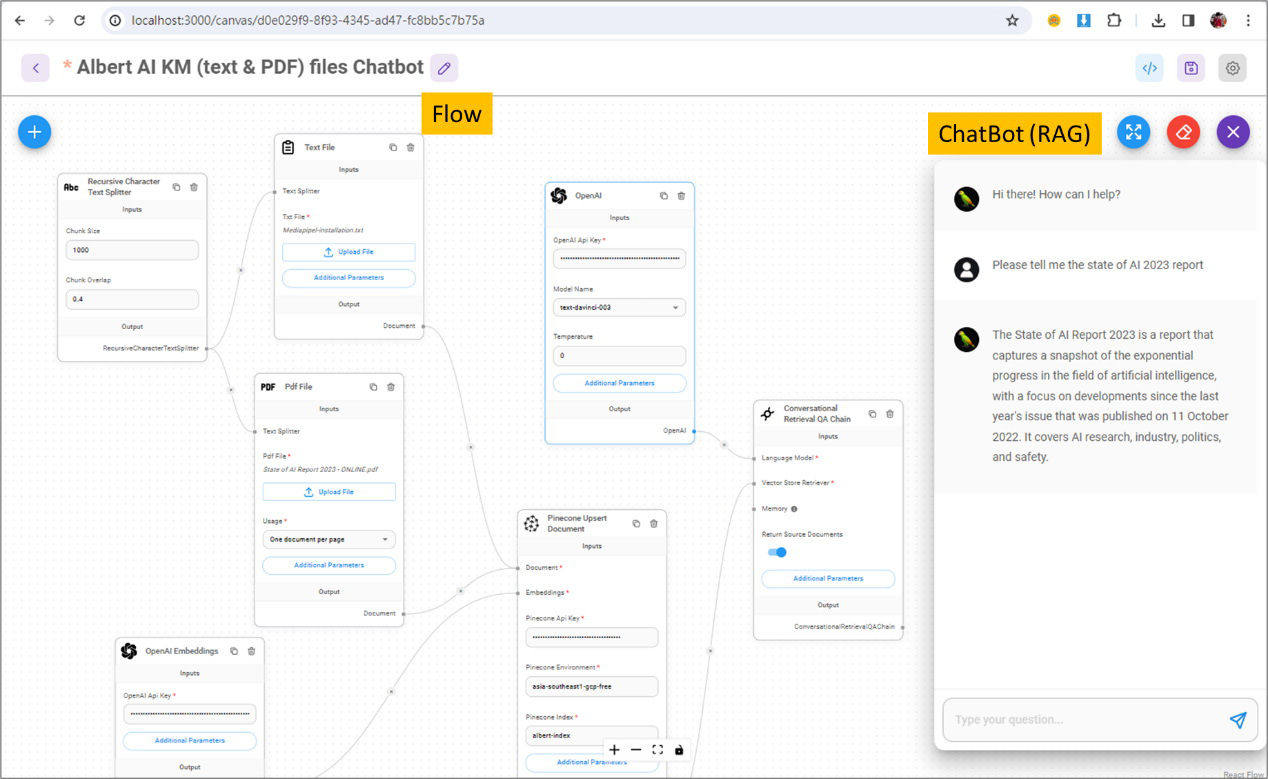Open the Chrome three-dot menu
This screenshot has width=1268, height=779.
1248,20
